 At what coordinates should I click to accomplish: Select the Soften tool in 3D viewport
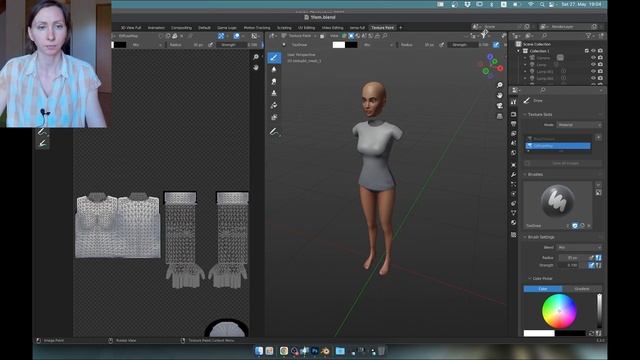(274, 70)
